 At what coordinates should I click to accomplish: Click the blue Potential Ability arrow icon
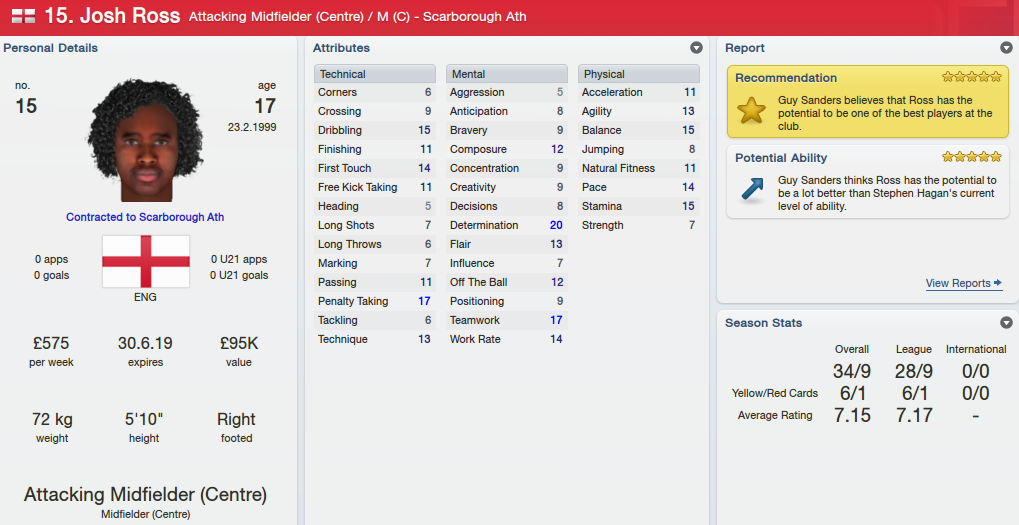(751, 190)
